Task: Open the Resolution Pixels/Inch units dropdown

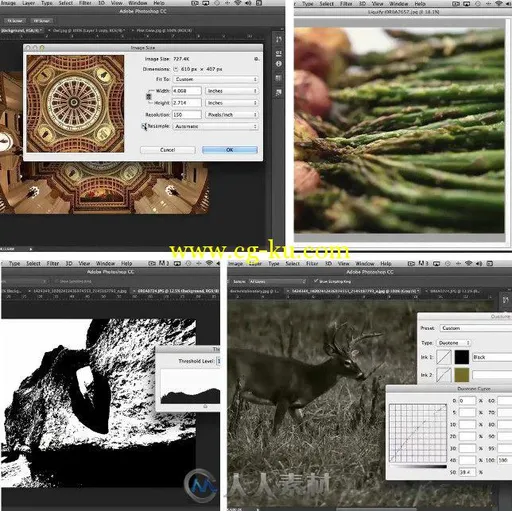Action: [232, 115]
